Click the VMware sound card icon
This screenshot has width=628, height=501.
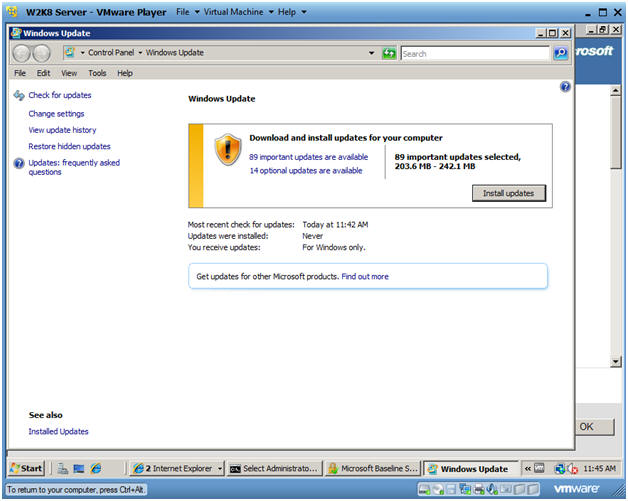pos(492,489)
